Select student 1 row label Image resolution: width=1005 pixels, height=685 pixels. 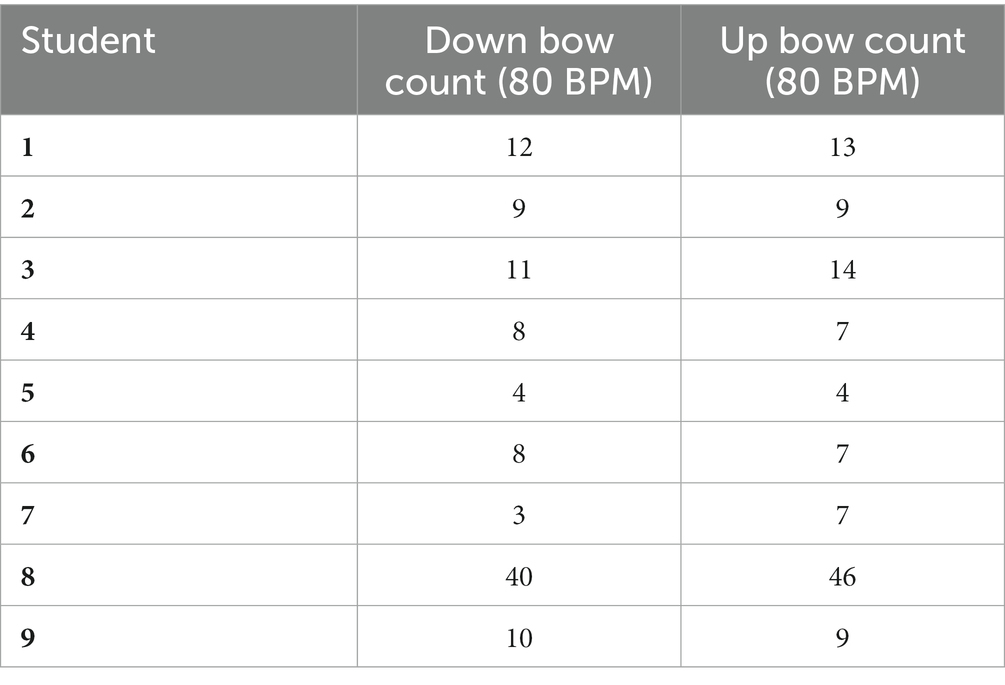coord(27,147)
